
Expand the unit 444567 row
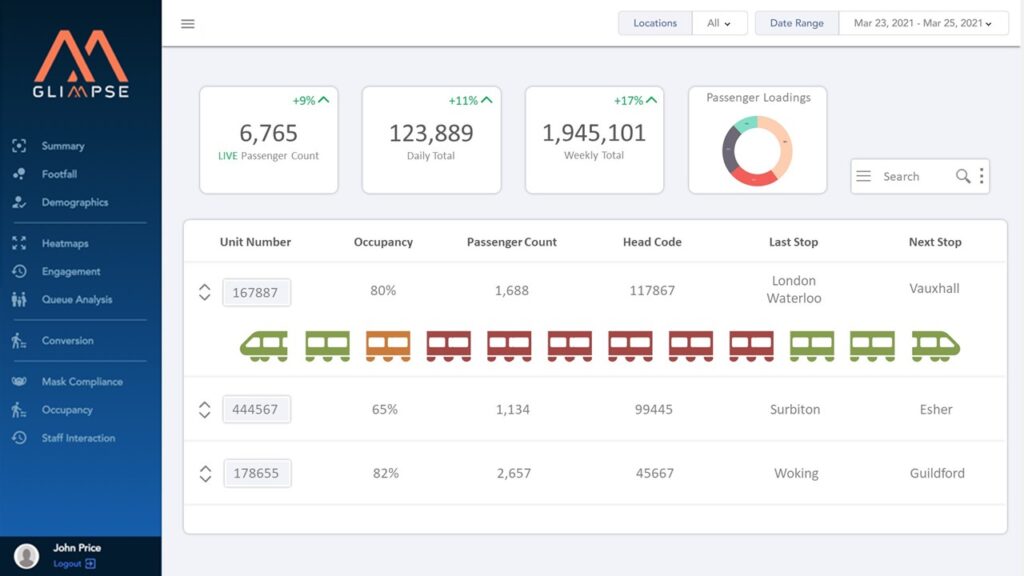click(x=204, y=410)
